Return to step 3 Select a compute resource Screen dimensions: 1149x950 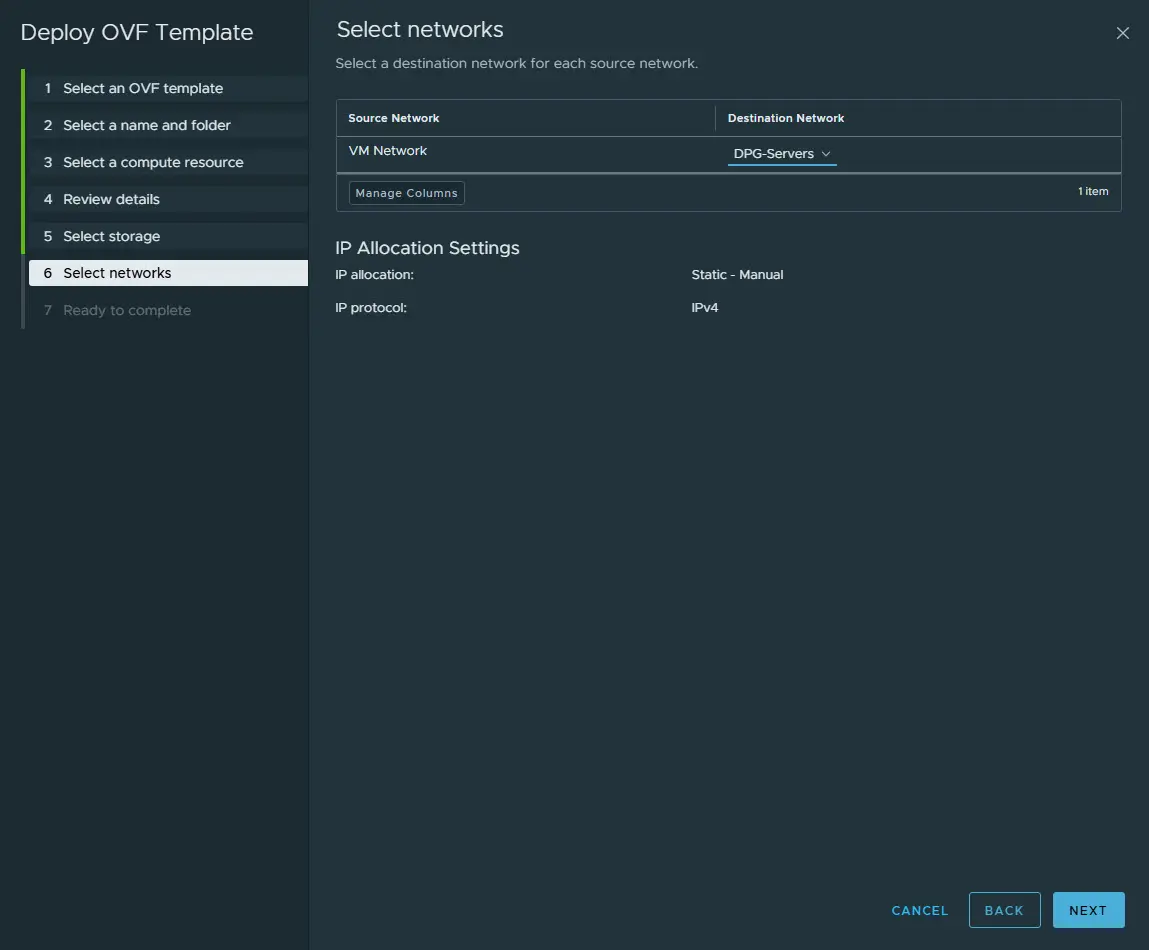pos(153,162)
